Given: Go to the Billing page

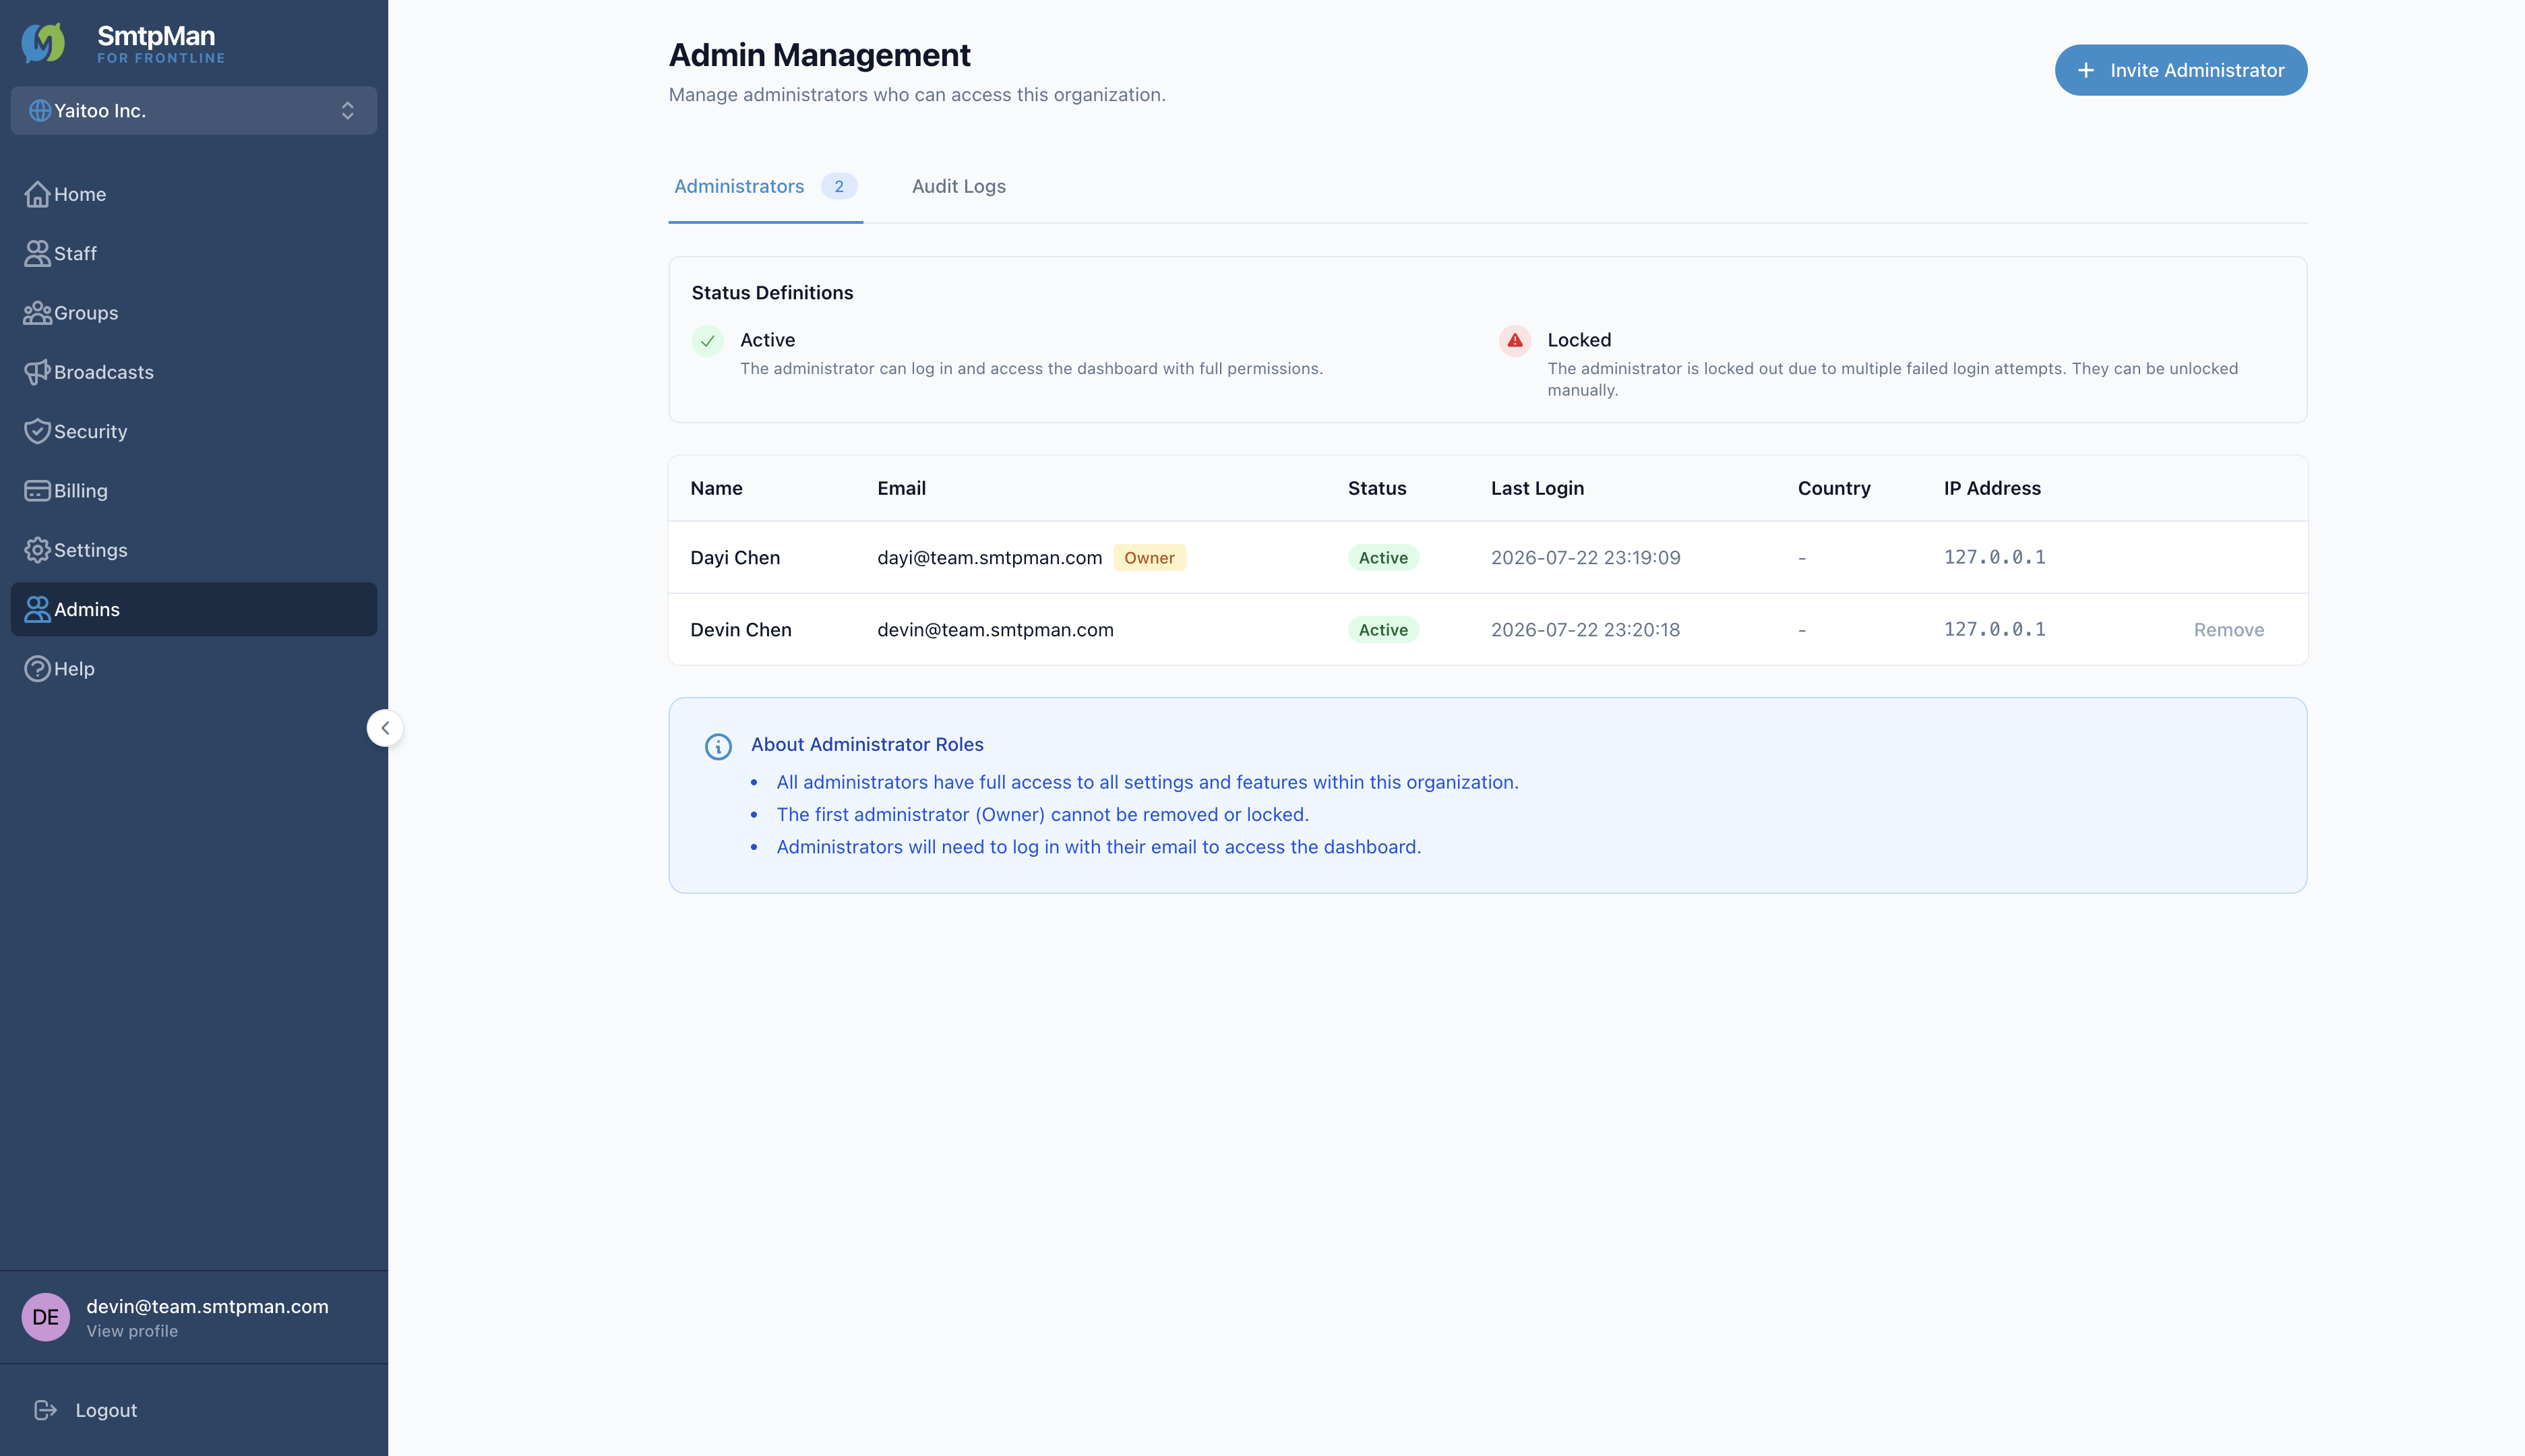Looking at the screenshot, I should point(194,491).
